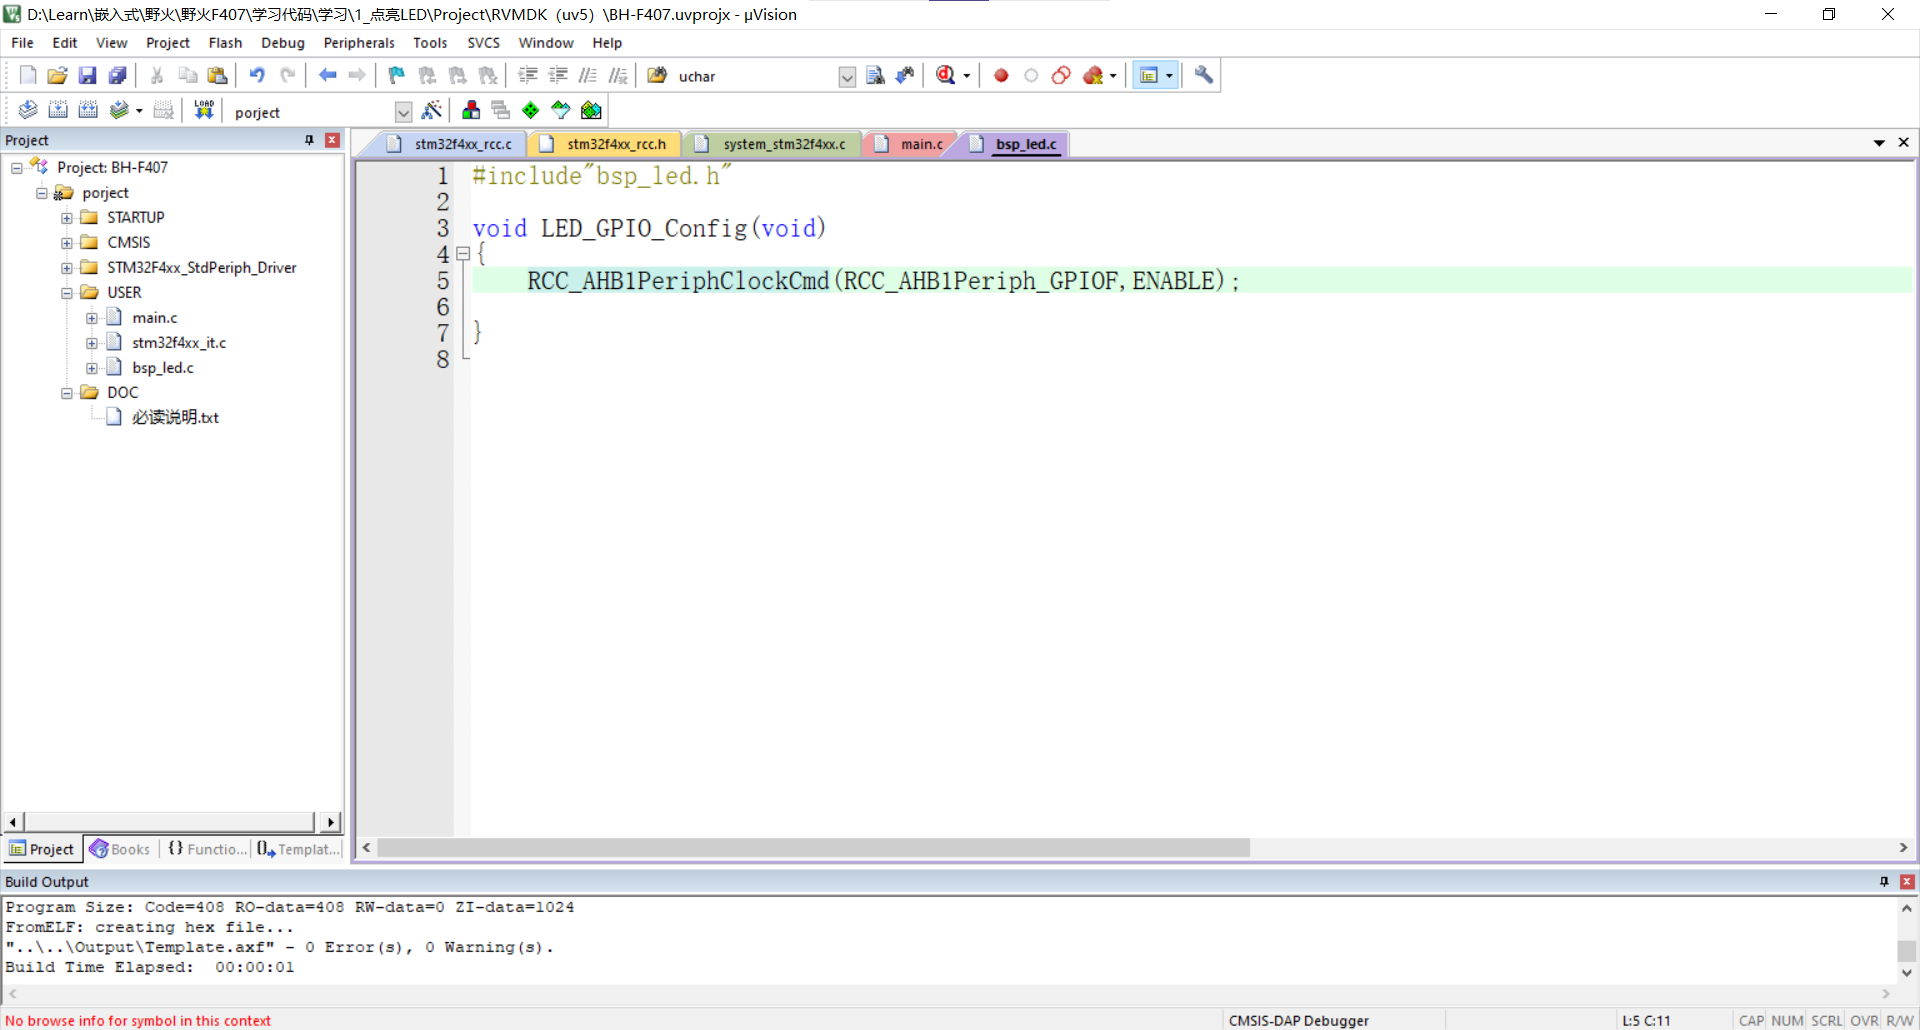Viewport: 1920px width, 1030px height.
Task: Open the porject target dropdown
Action: (x=403, y=112)
